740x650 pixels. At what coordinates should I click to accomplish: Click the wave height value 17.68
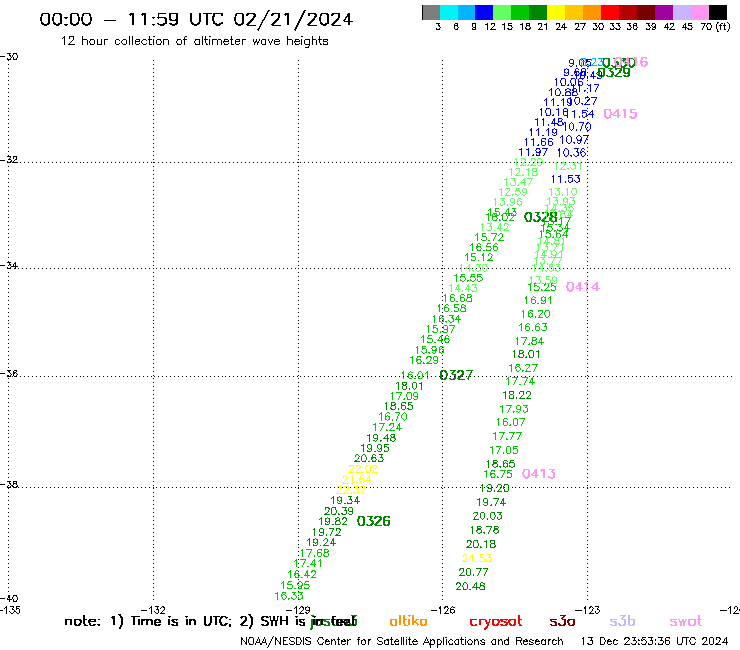314,553
